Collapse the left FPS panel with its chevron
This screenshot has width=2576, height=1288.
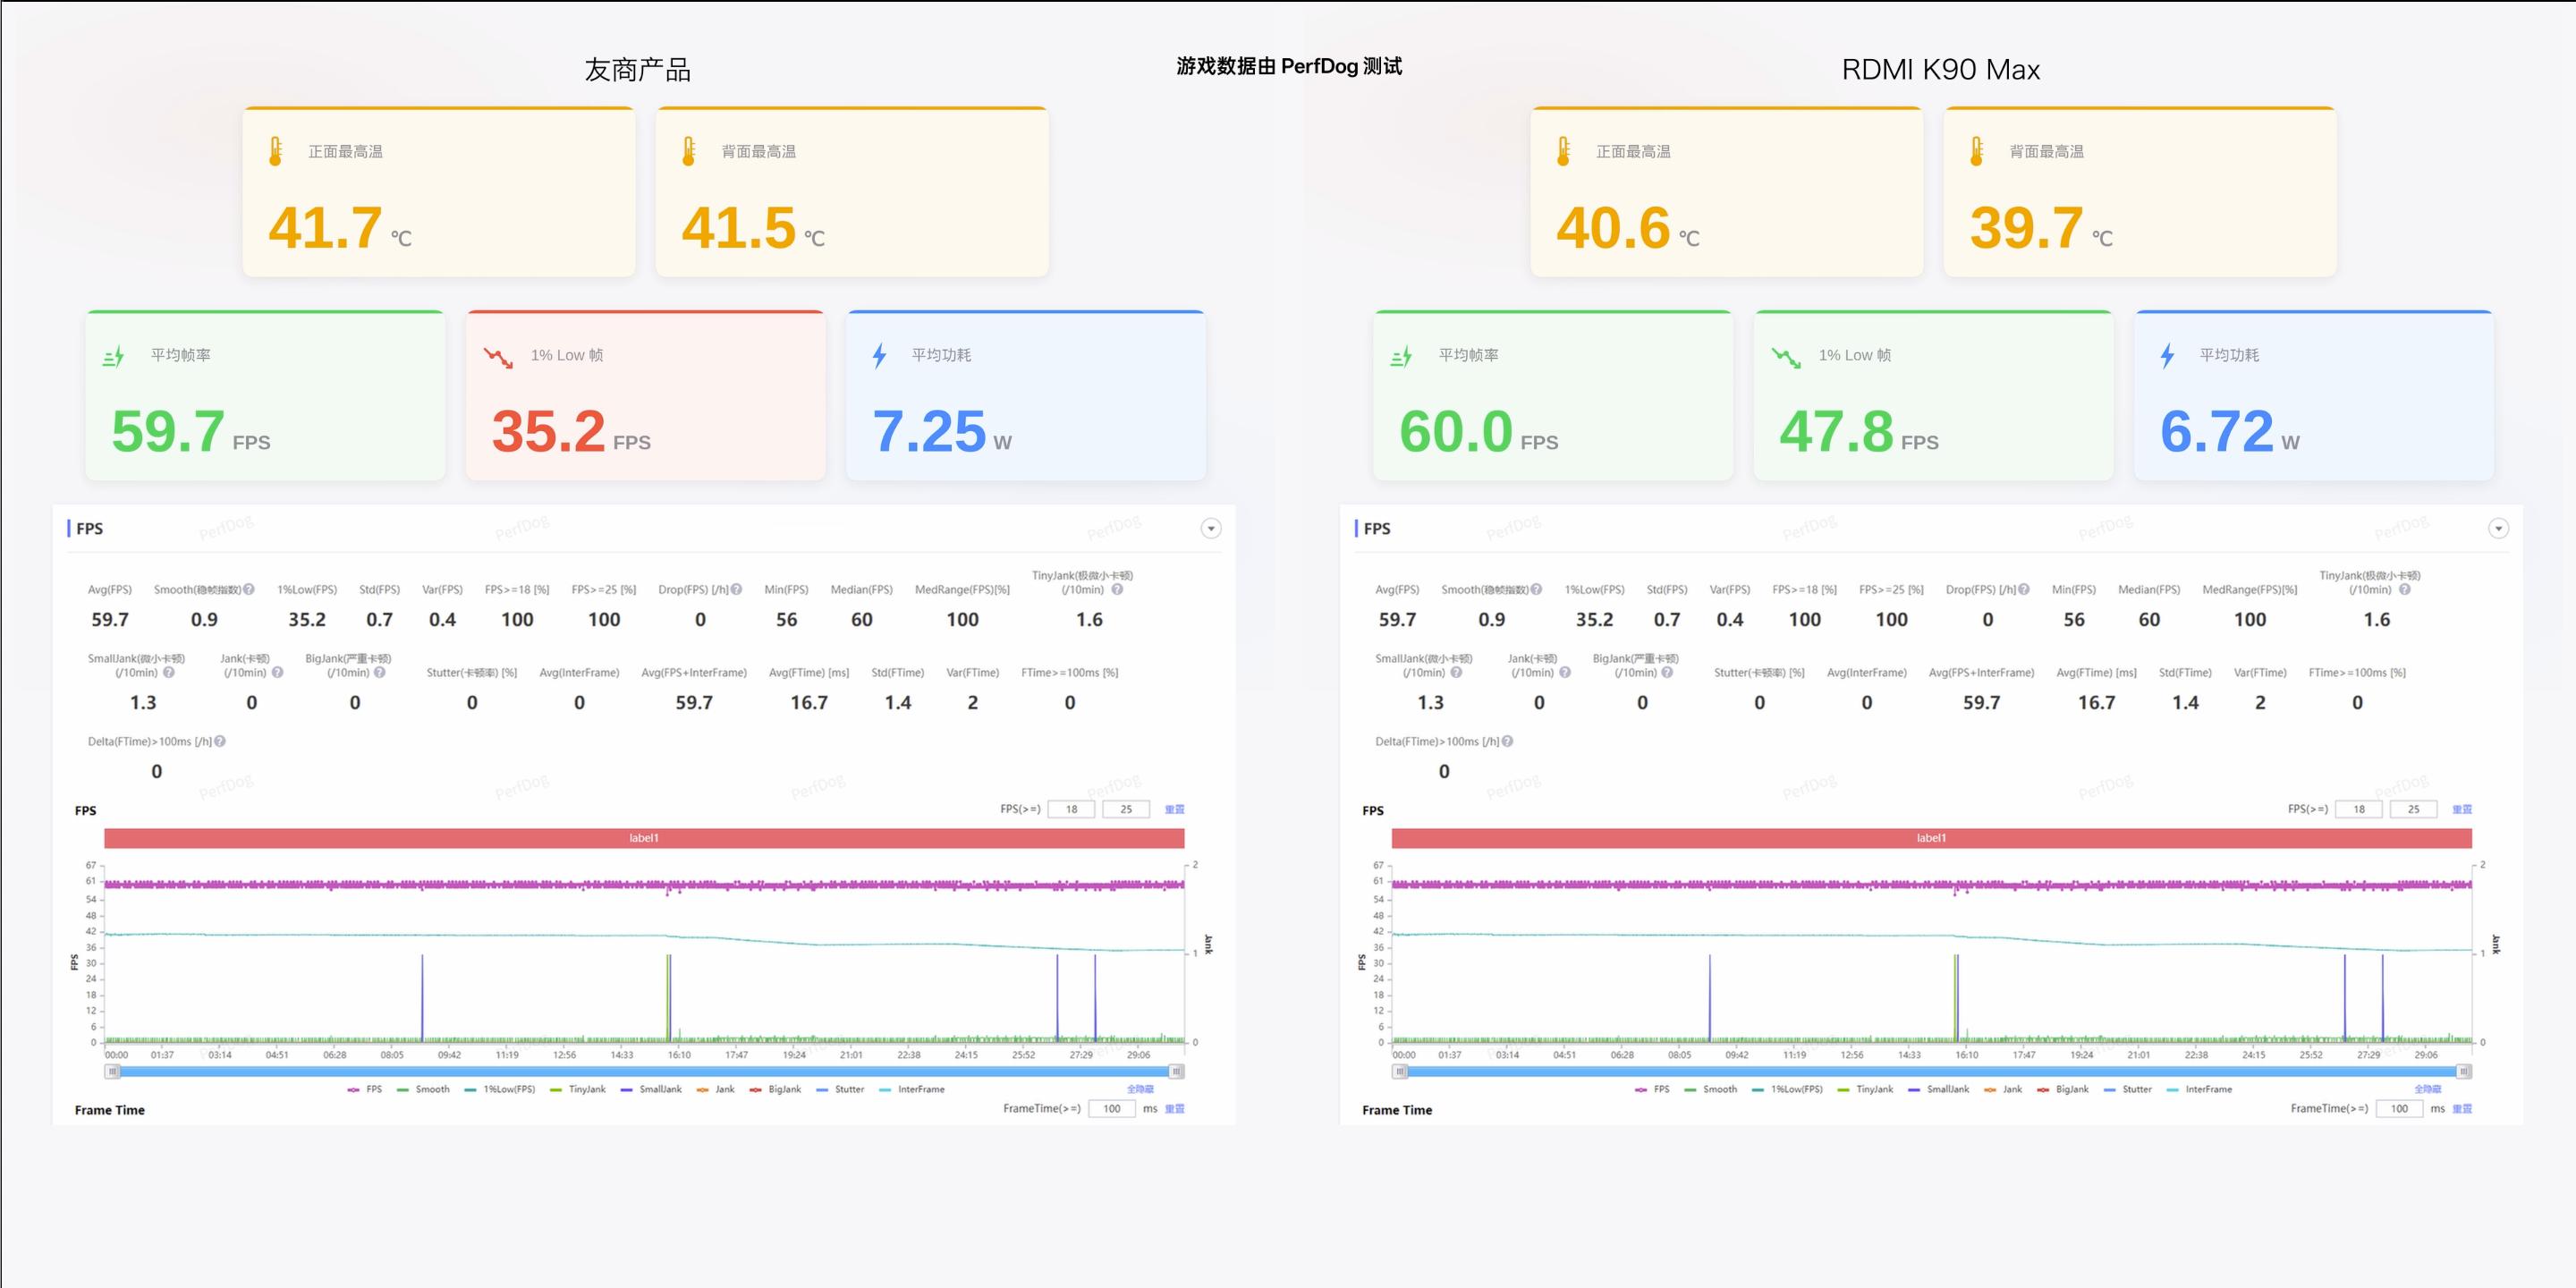point(1211,528)
